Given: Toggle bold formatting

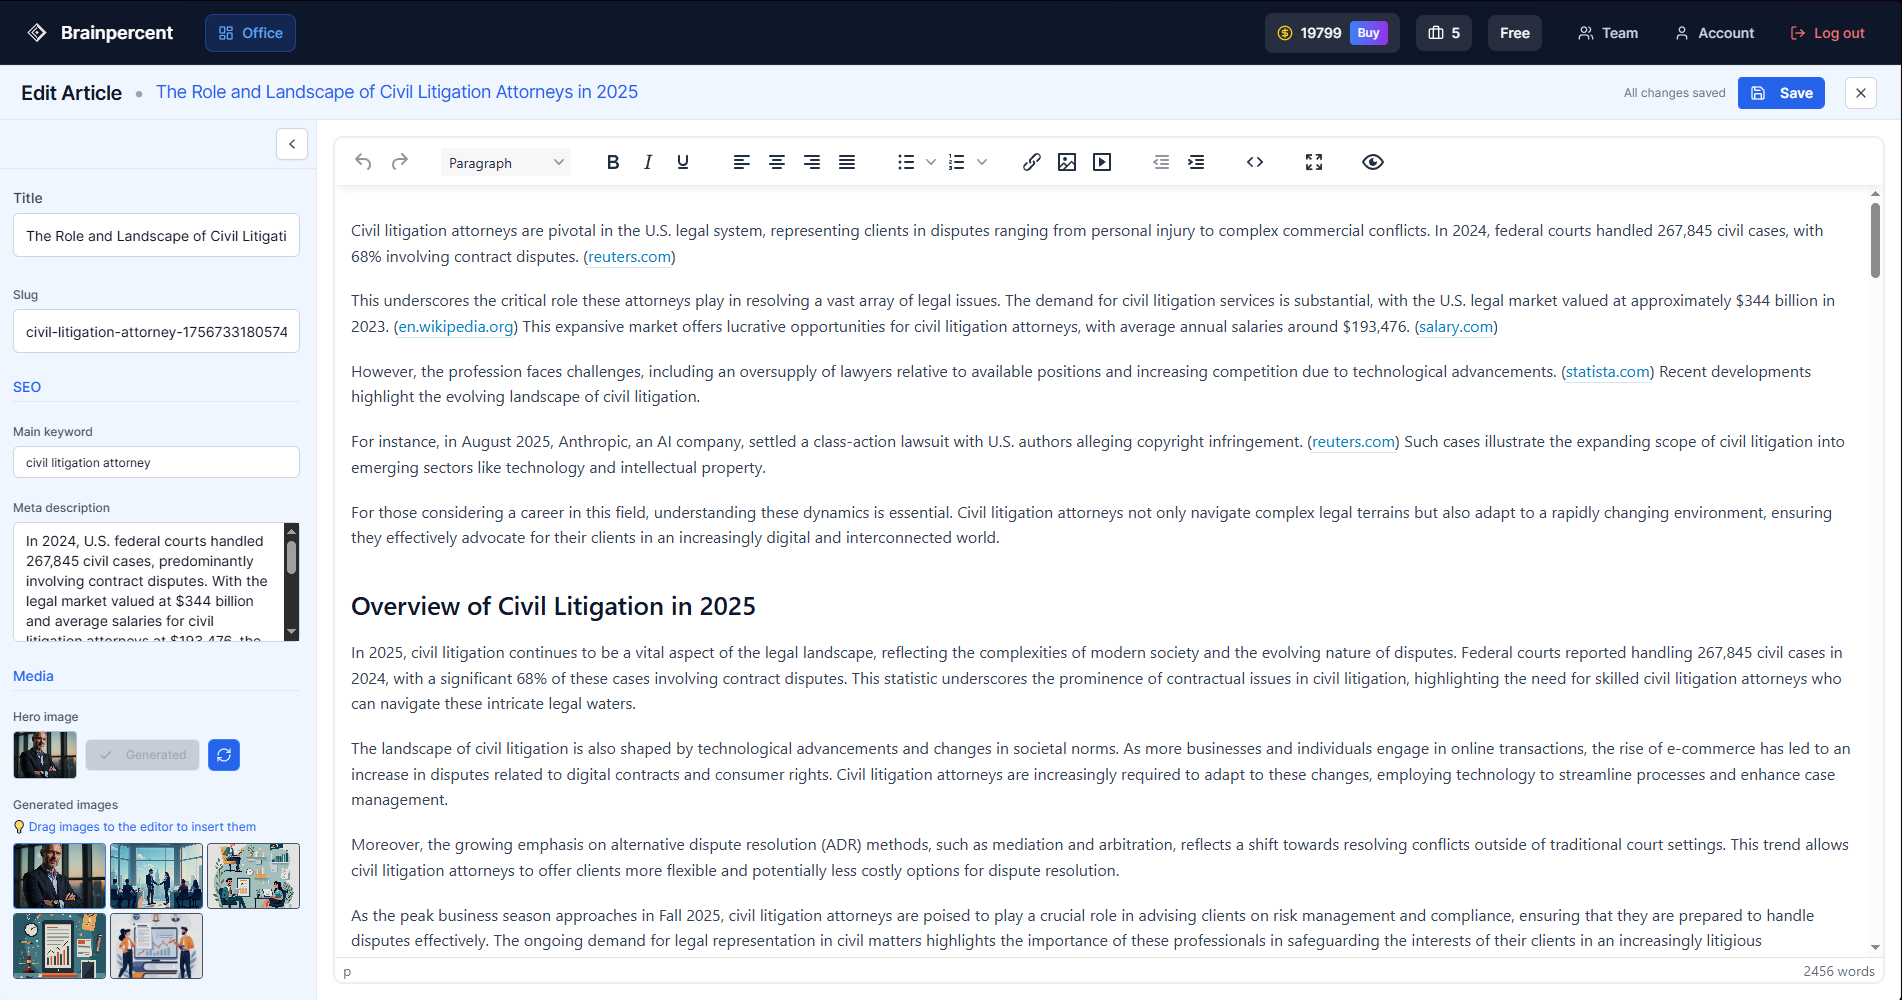Looking at the screenshot, I should [x=613, y=162].
